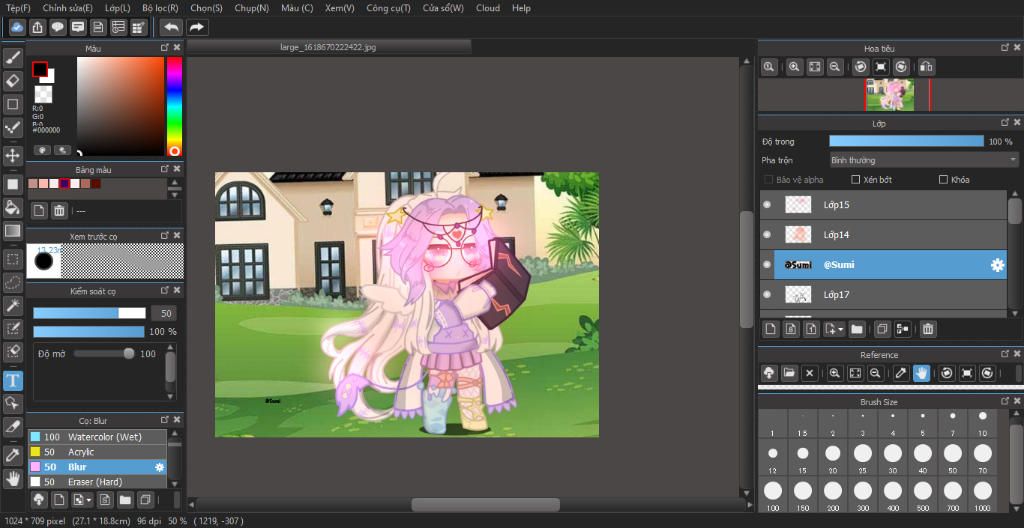Zoom in on the Navigator panel
The height and width of the screenshot is (528, 1024).
point(794,67)
